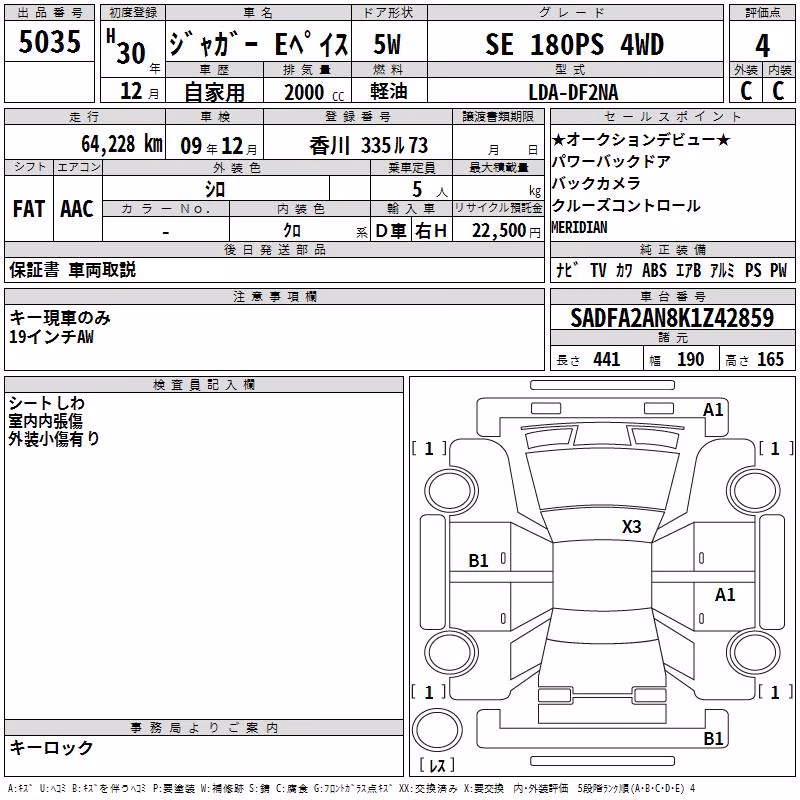Click sales point クルーズコントロール
This screenshot has height=800, width=800.
pos(626,206)
